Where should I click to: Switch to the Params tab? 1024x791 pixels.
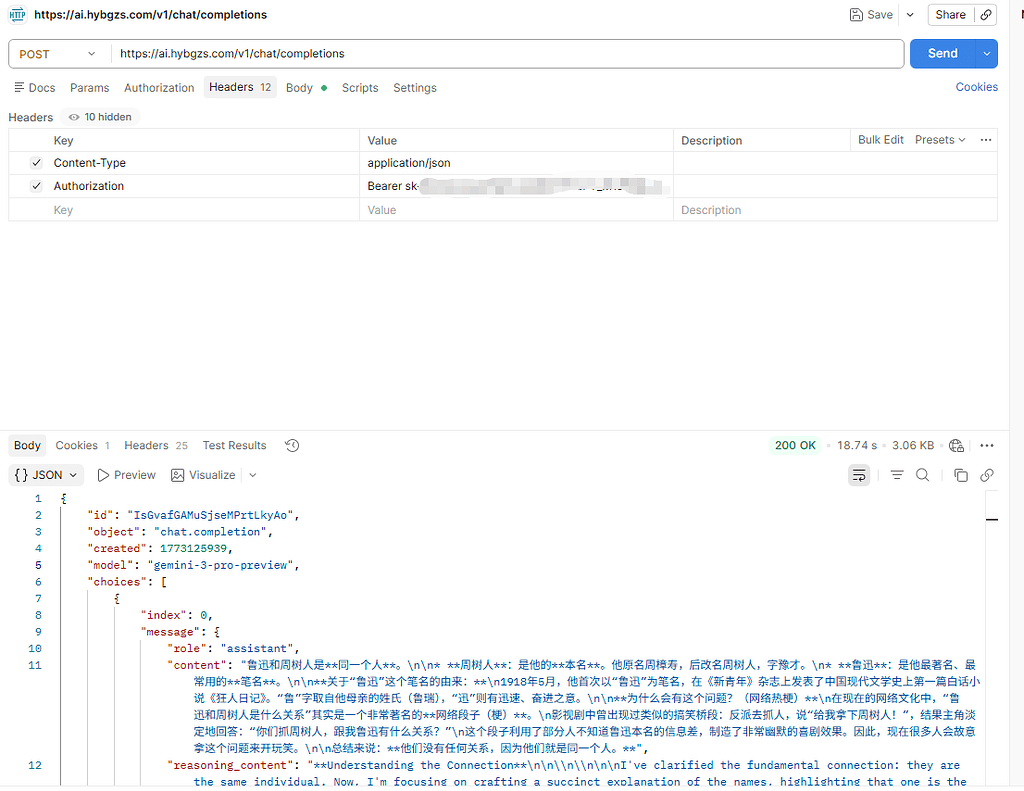[x=89, y=88]
